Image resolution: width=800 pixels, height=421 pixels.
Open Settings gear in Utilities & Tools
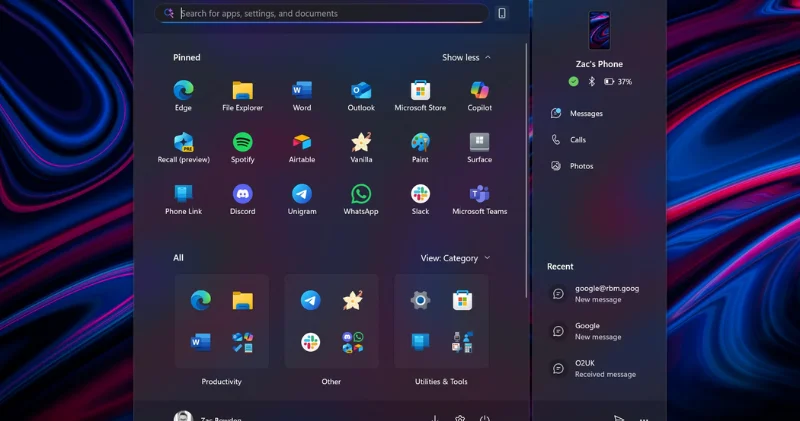pyautogui.click(x=420, y=300)
